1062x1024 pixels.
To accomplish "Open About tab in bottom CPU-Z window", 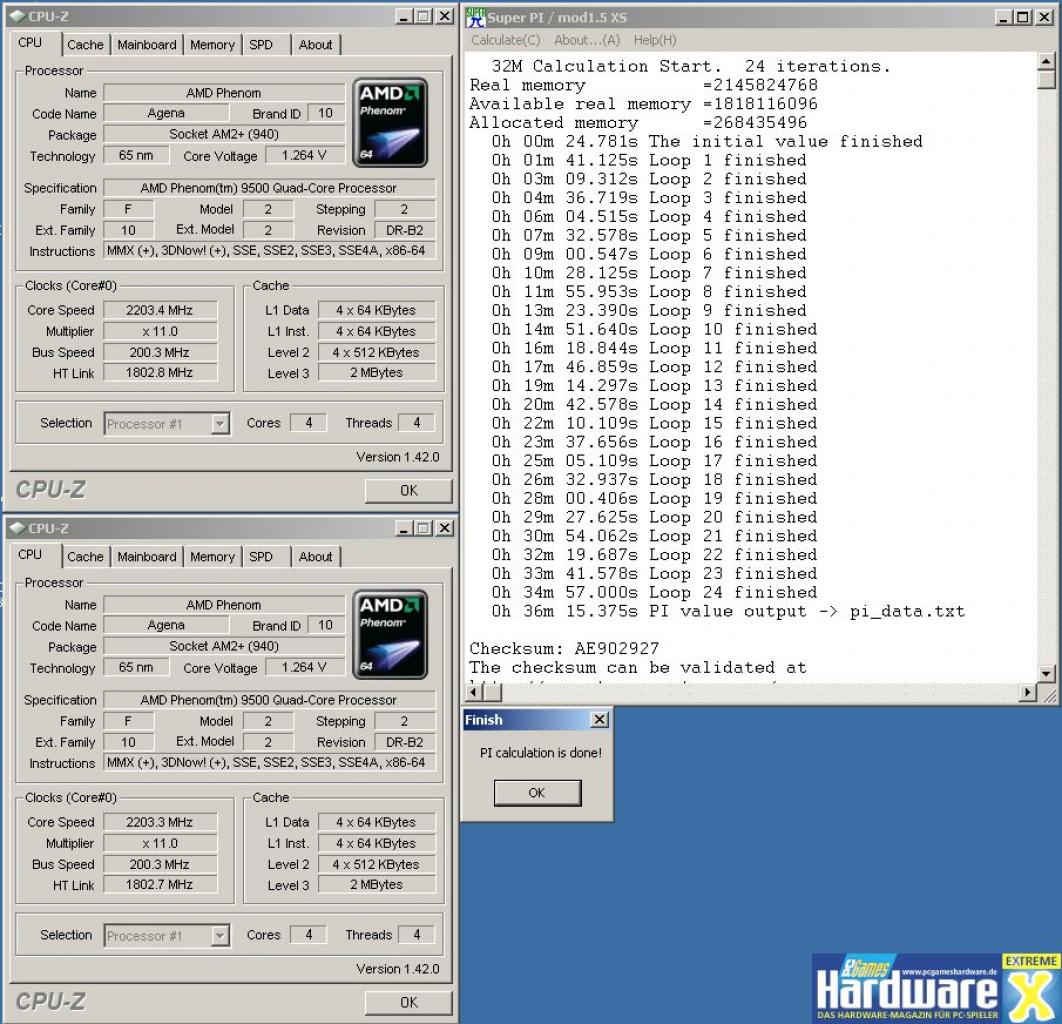I will coord(316,557).
